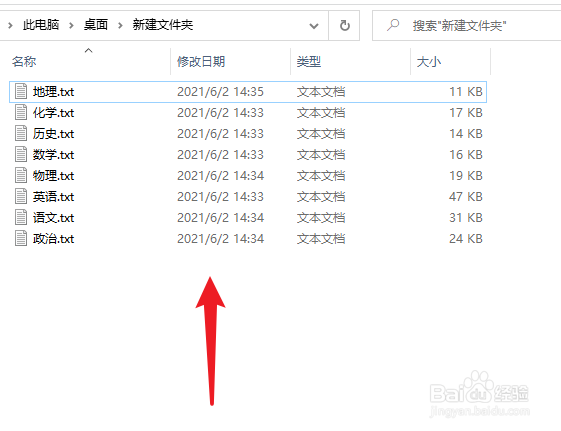Image resolution: width=561 pixels, height=431 pixels.
Task: Click the 31 KB size value
Action: point(466,217)
